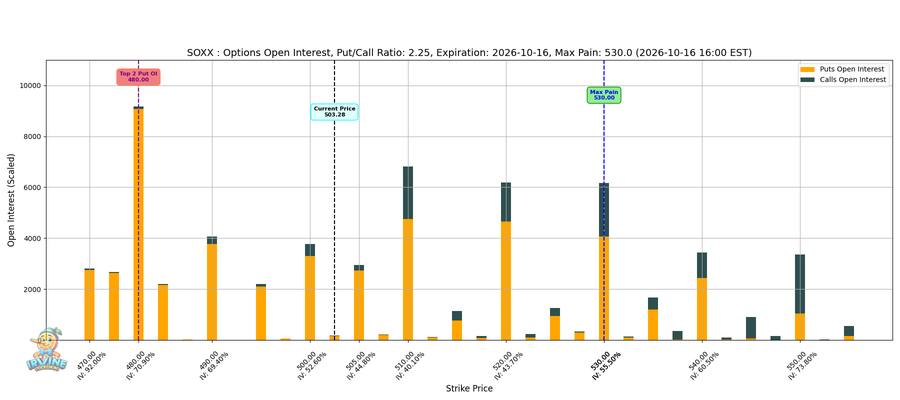
Task: Click the orange puts segment at strike 510
Action: 408,279
